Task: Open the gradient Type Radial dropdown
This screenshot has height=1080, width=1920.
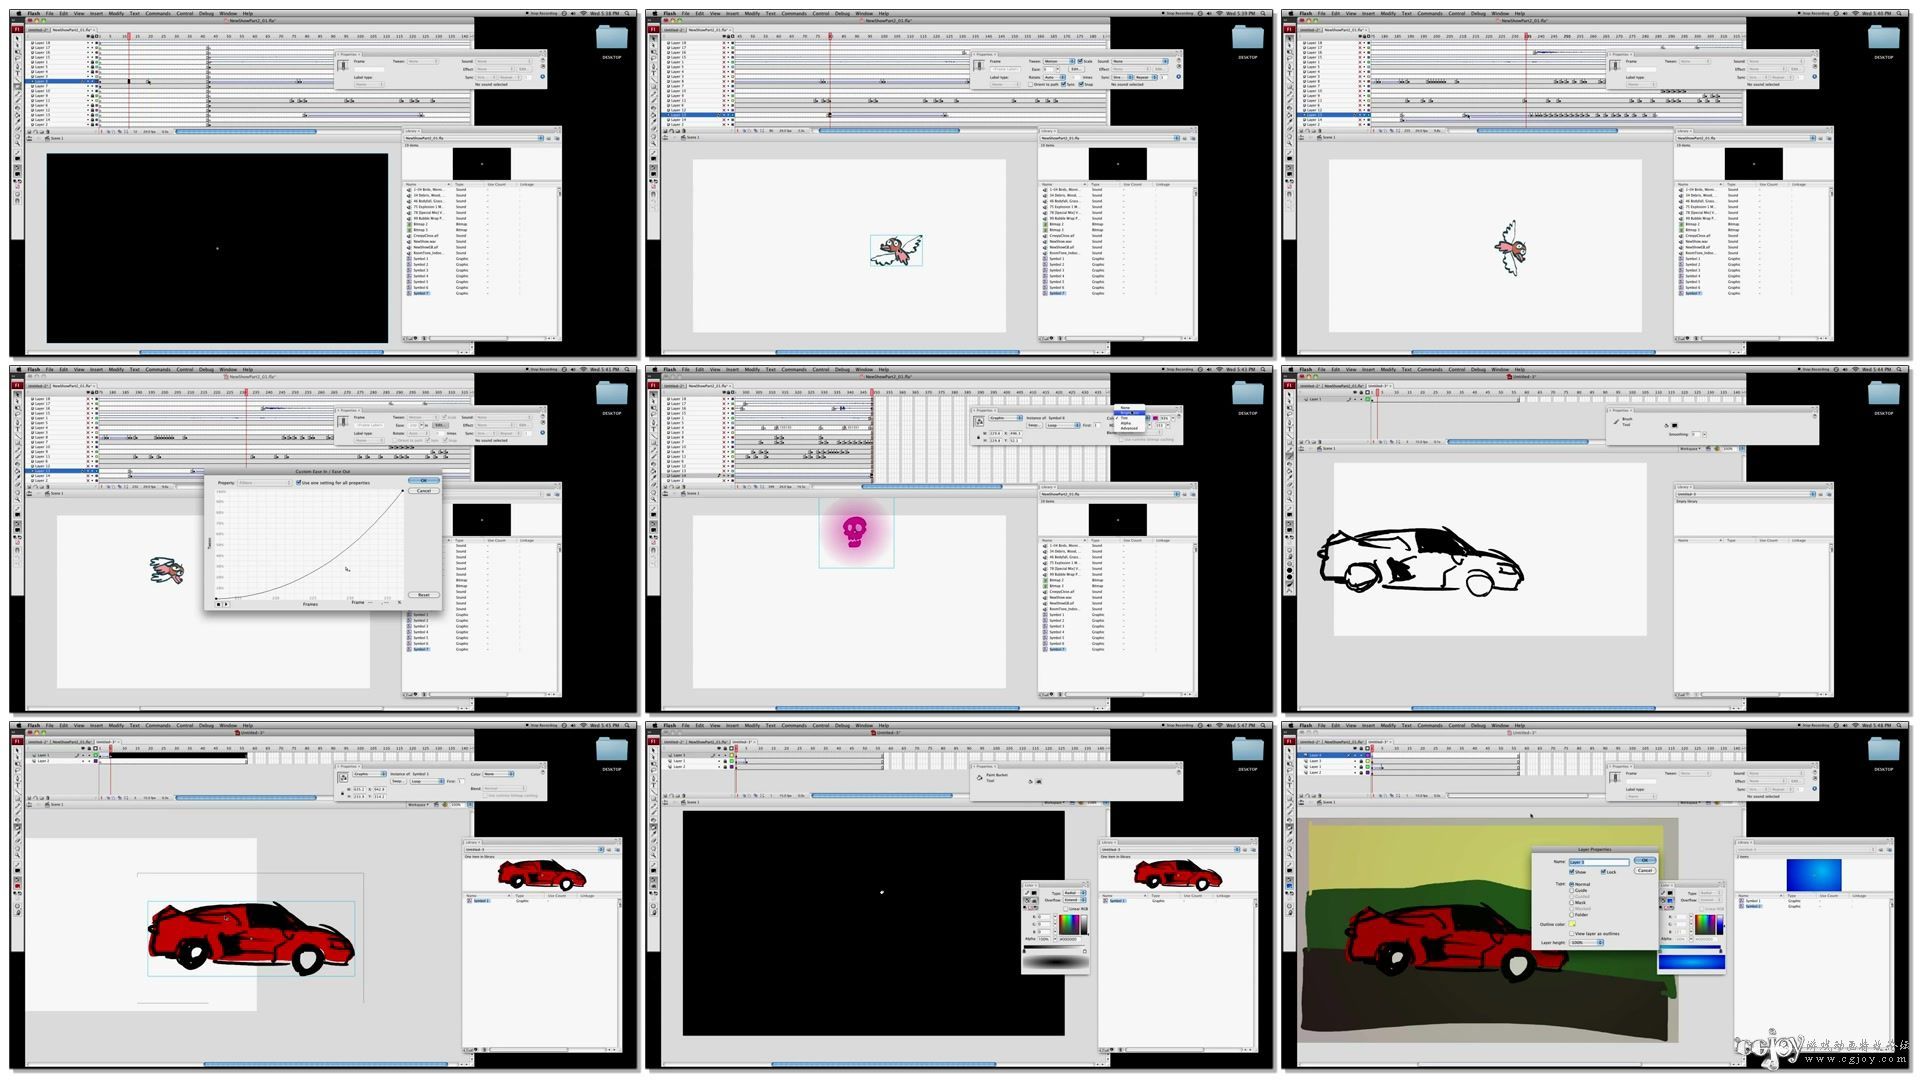Action: coord(1075,893)
